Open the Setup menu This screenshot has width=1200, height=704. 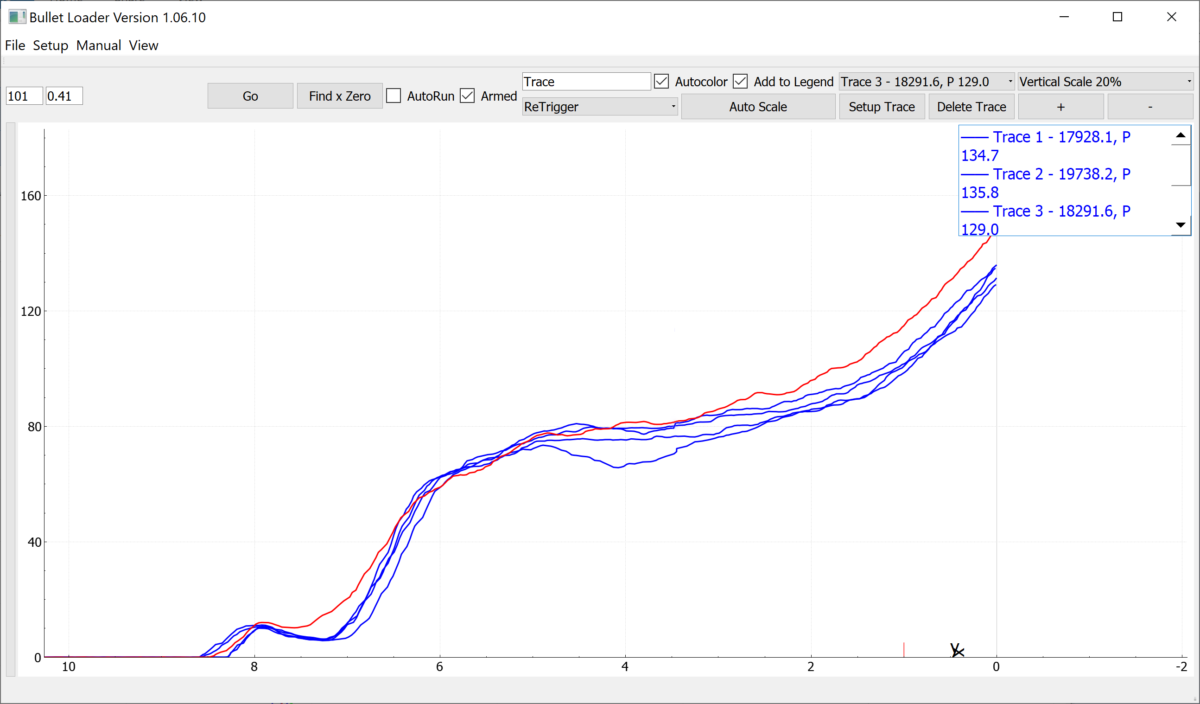[x=50, y=45]
